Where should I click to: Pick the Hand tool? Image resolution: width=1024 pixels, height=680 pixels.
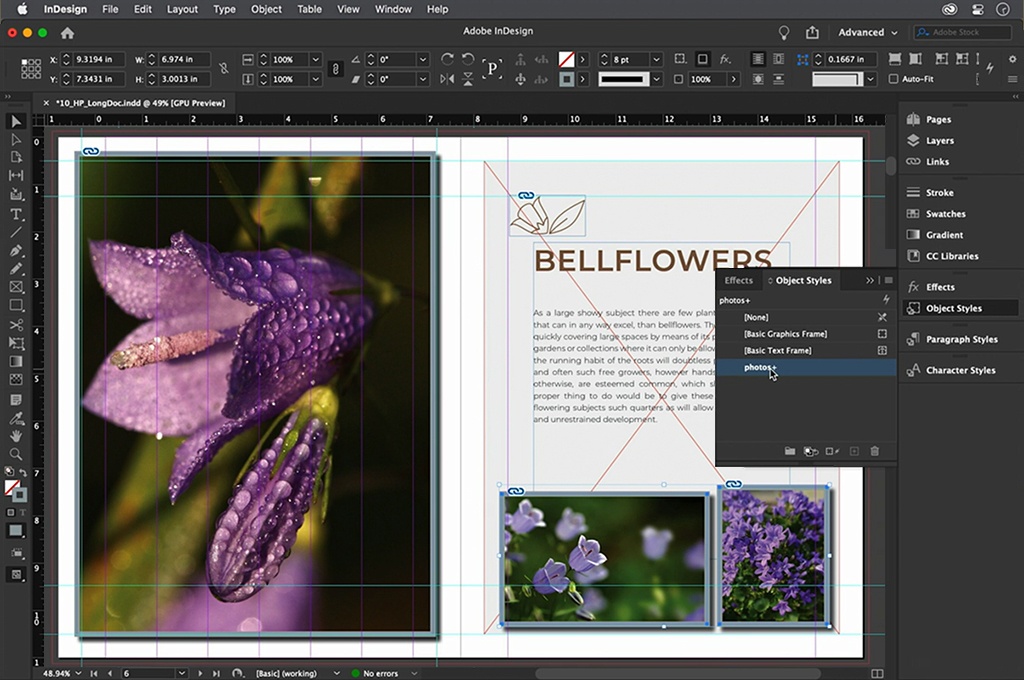coord(16,435)
